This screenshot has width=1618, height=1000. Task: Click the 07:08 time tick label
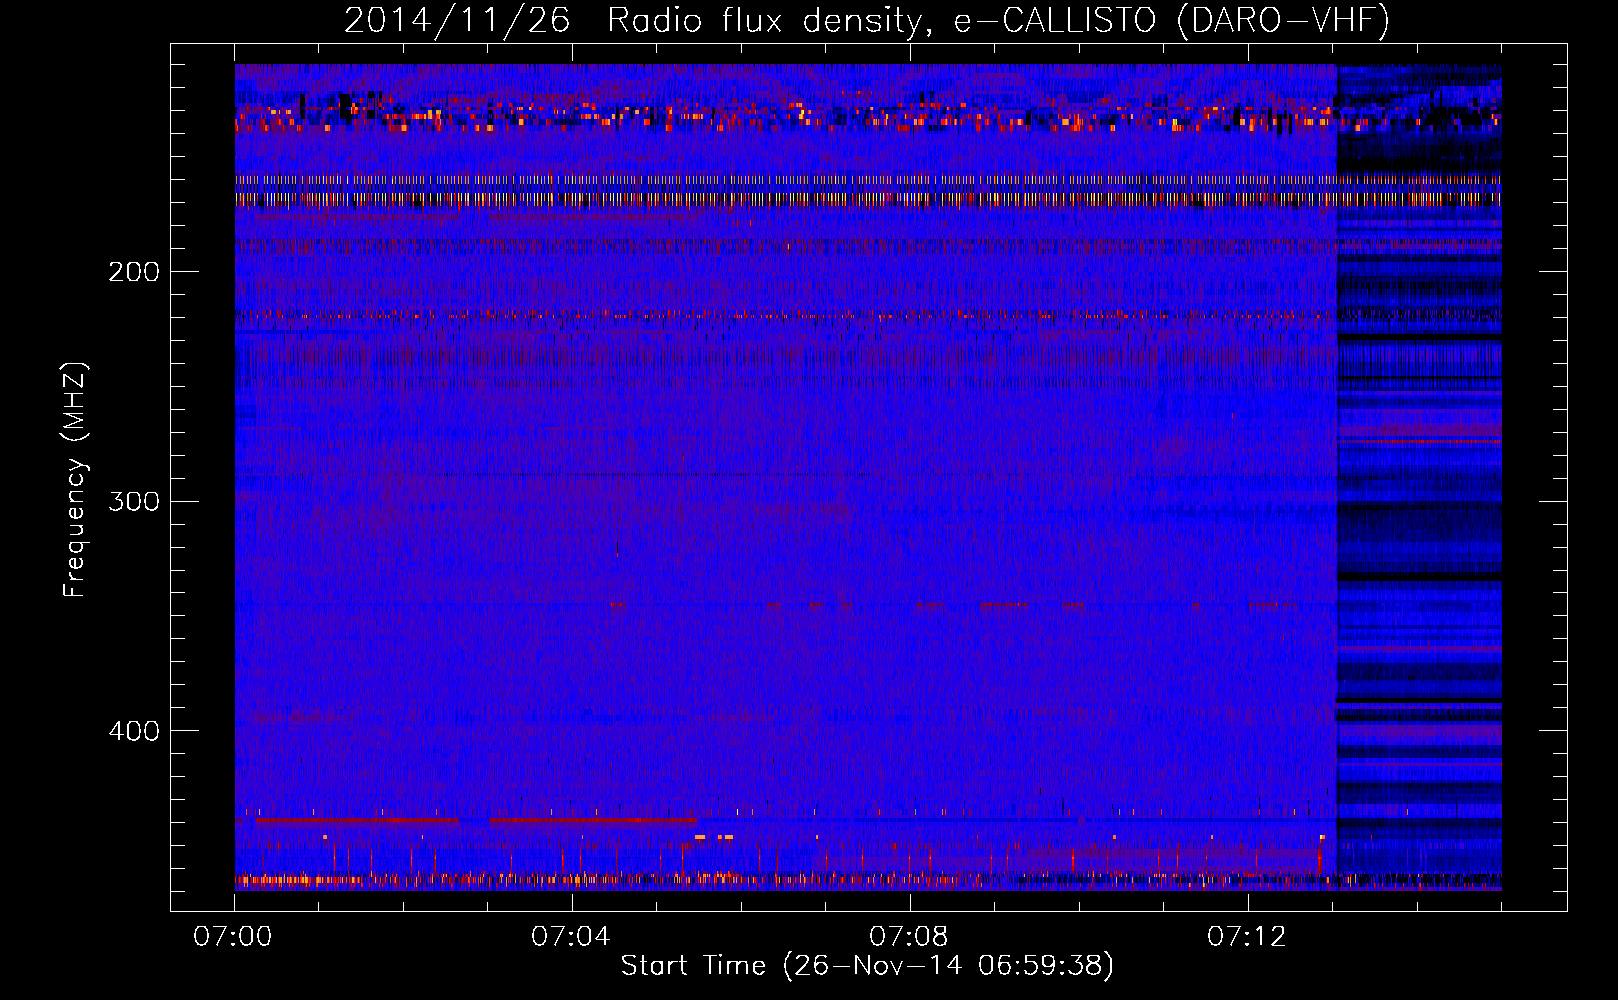(x=909, y=937)
